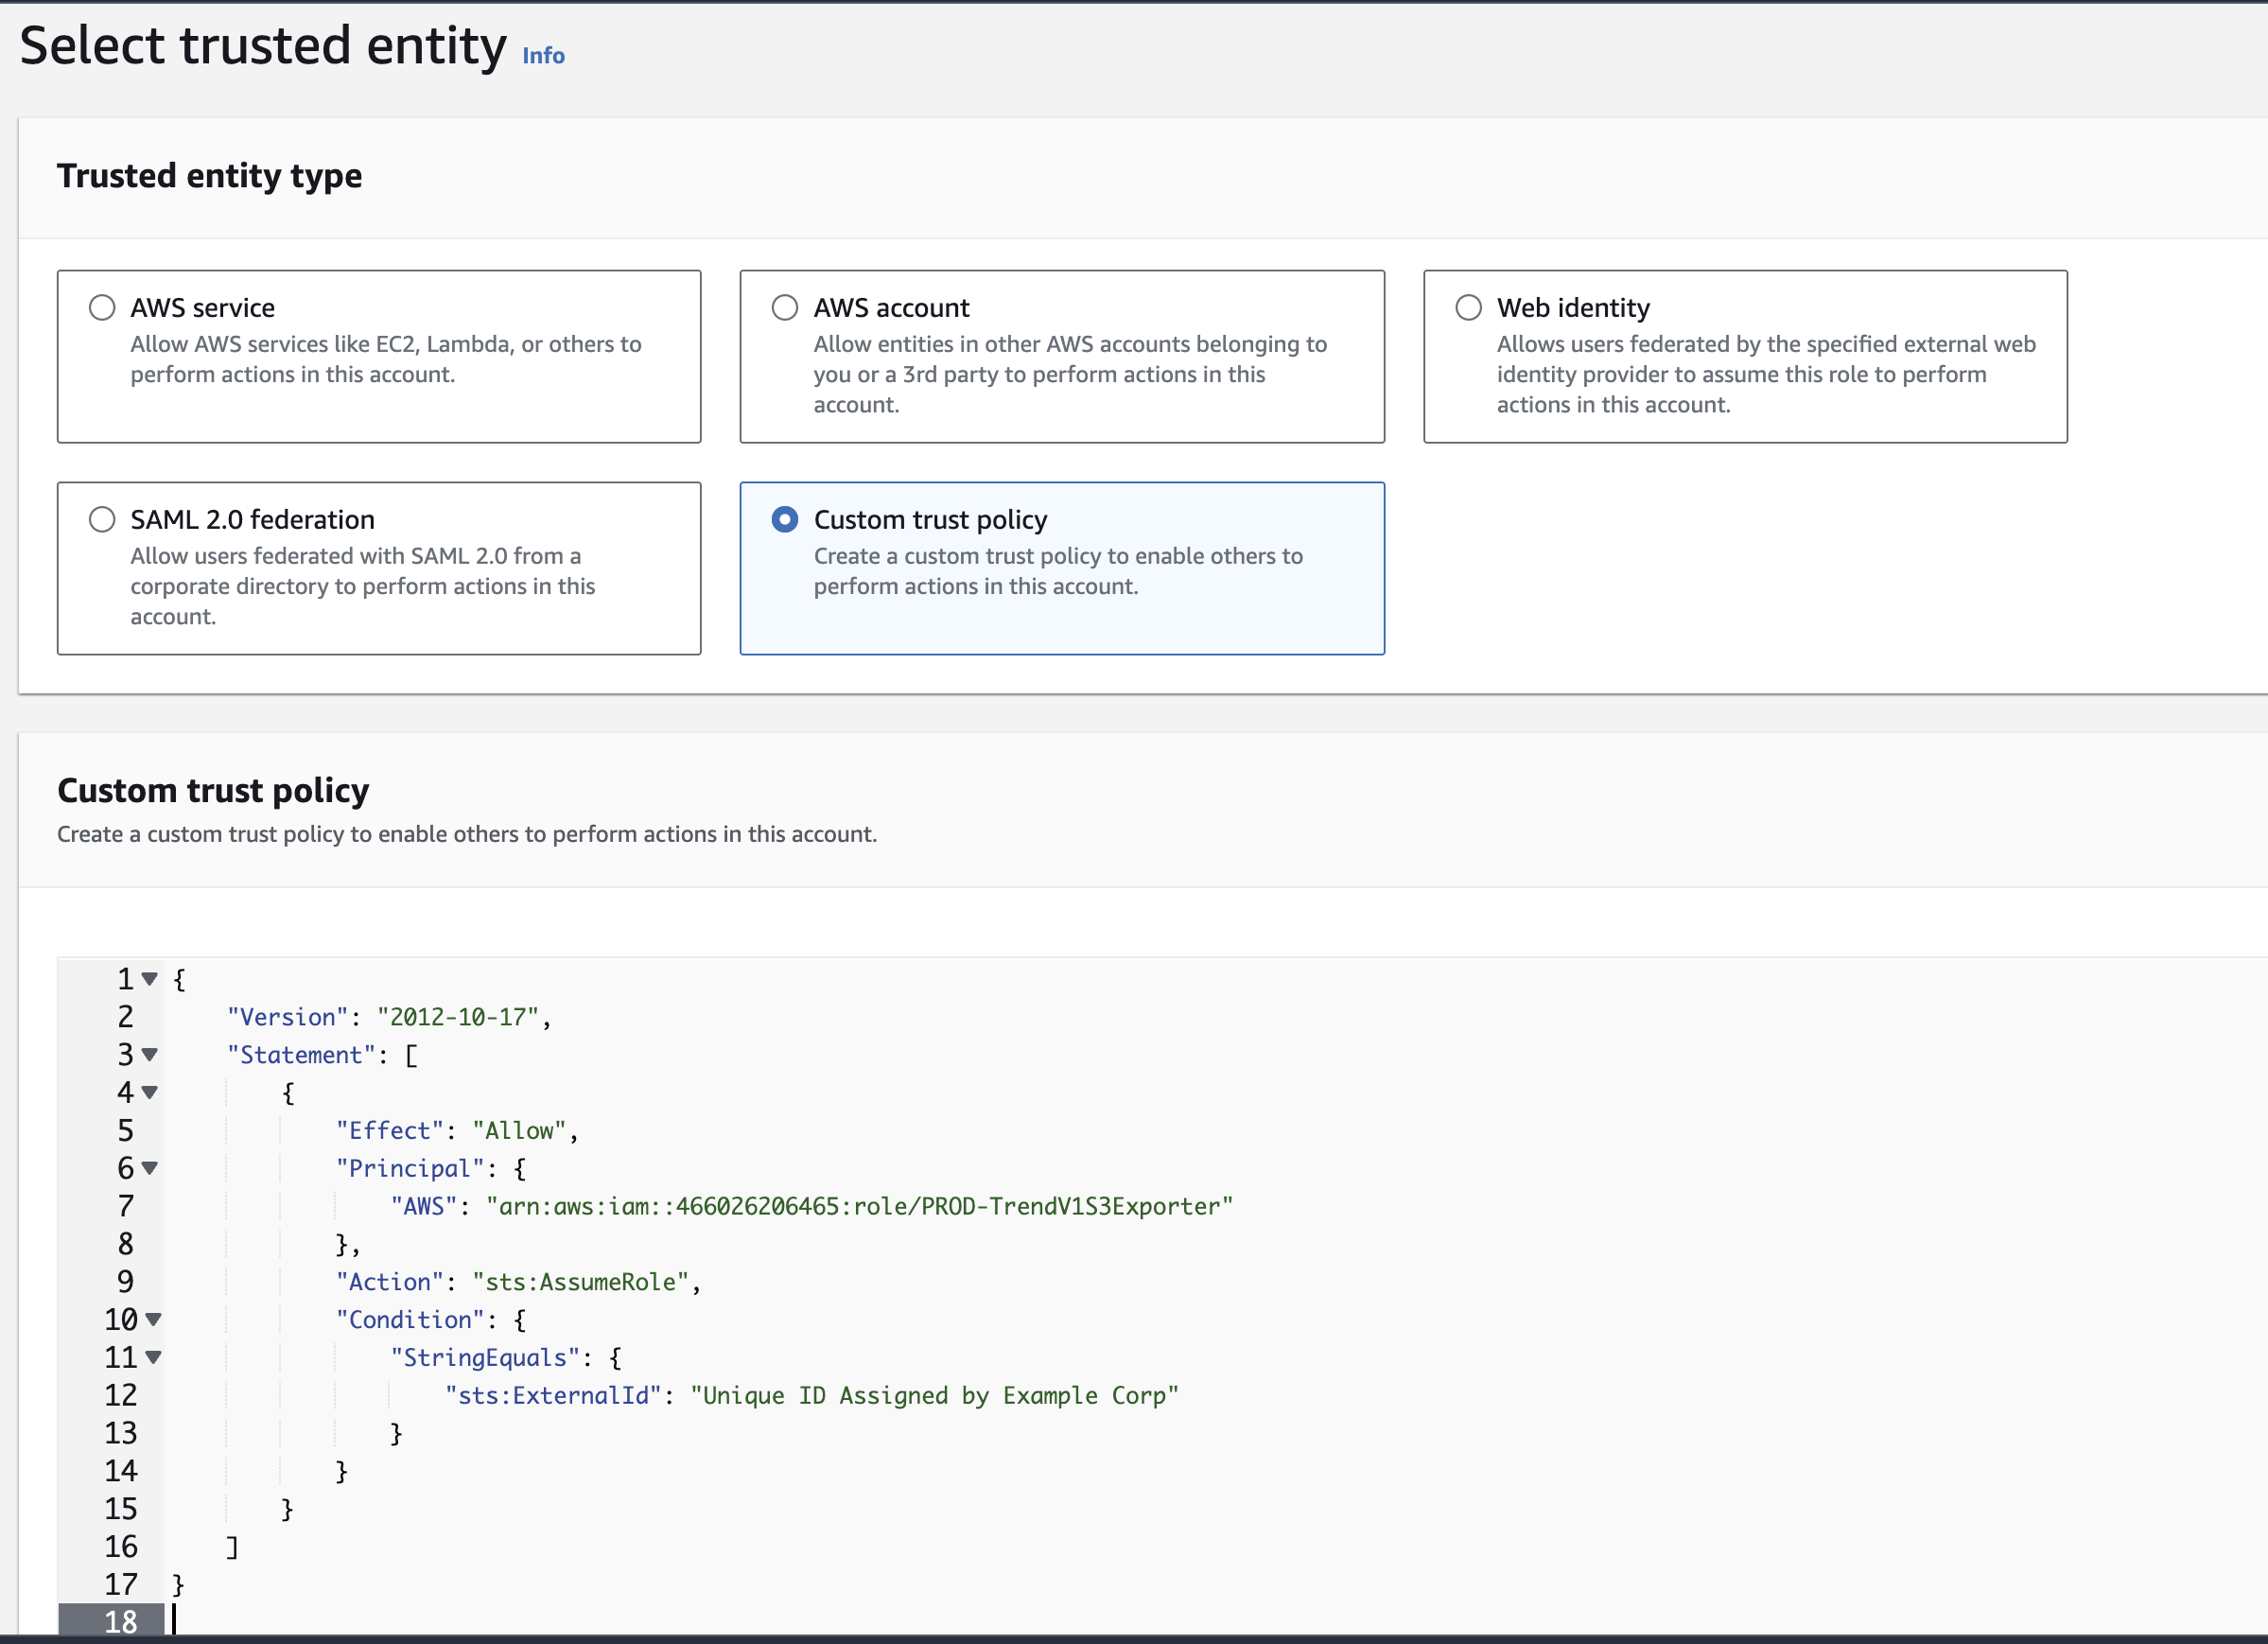
Task: Pick the SAML 2.0 federation radio button
Action: click(102, 519)
